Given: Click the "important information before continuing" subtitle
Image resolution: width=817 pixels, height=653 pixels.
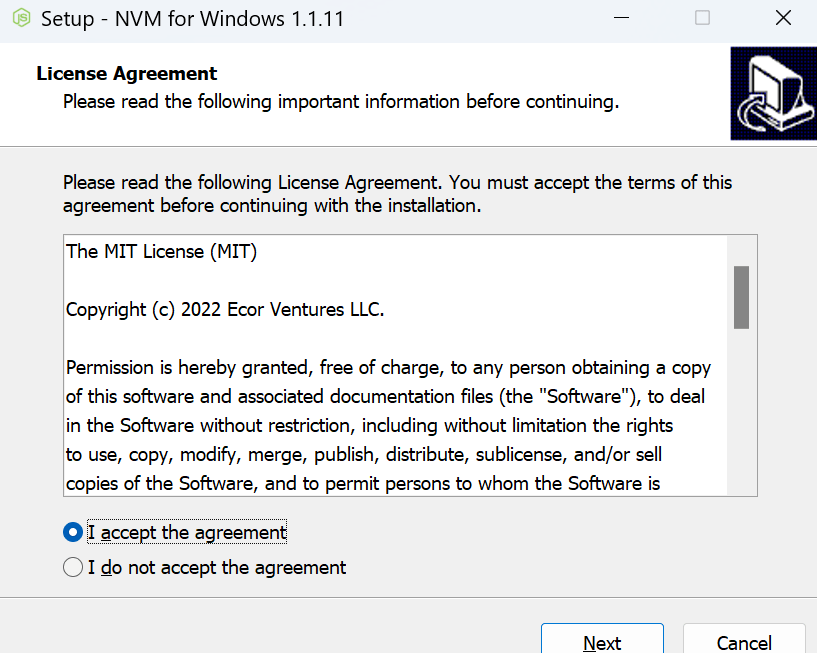Looking at the screenshot, I should coord(340,102).
